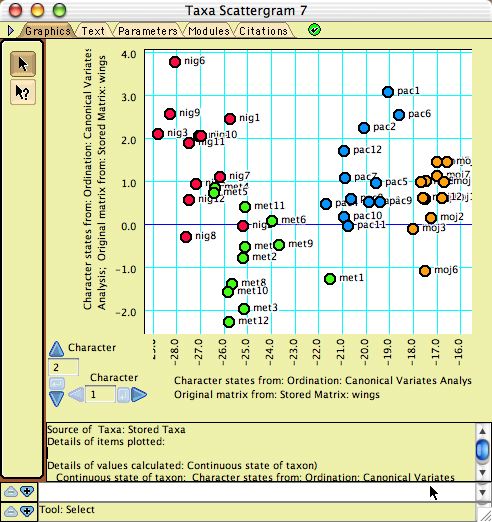Select the arrow selection tool
This screenshot has height=522, width=492.
pos(23,64)
